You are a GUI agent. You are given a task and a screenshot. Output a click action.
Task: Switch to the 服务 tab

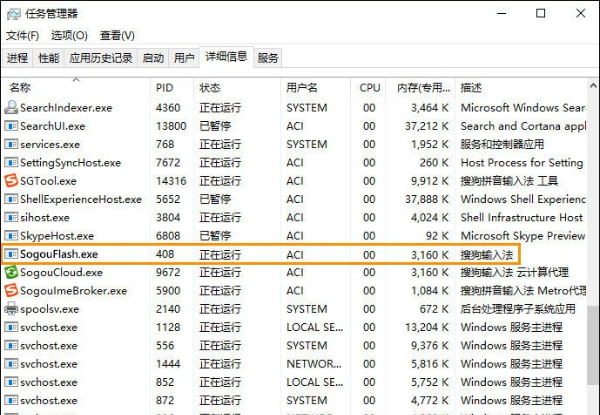click(267, 58)
